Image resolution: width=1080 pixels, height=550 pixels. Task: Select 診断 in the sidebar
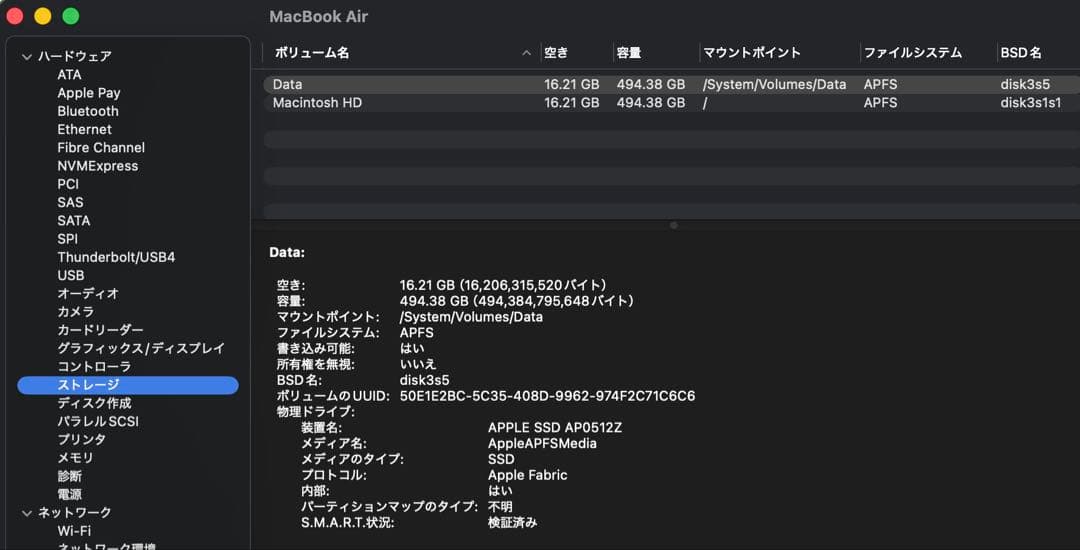click(x=70, y=476)
